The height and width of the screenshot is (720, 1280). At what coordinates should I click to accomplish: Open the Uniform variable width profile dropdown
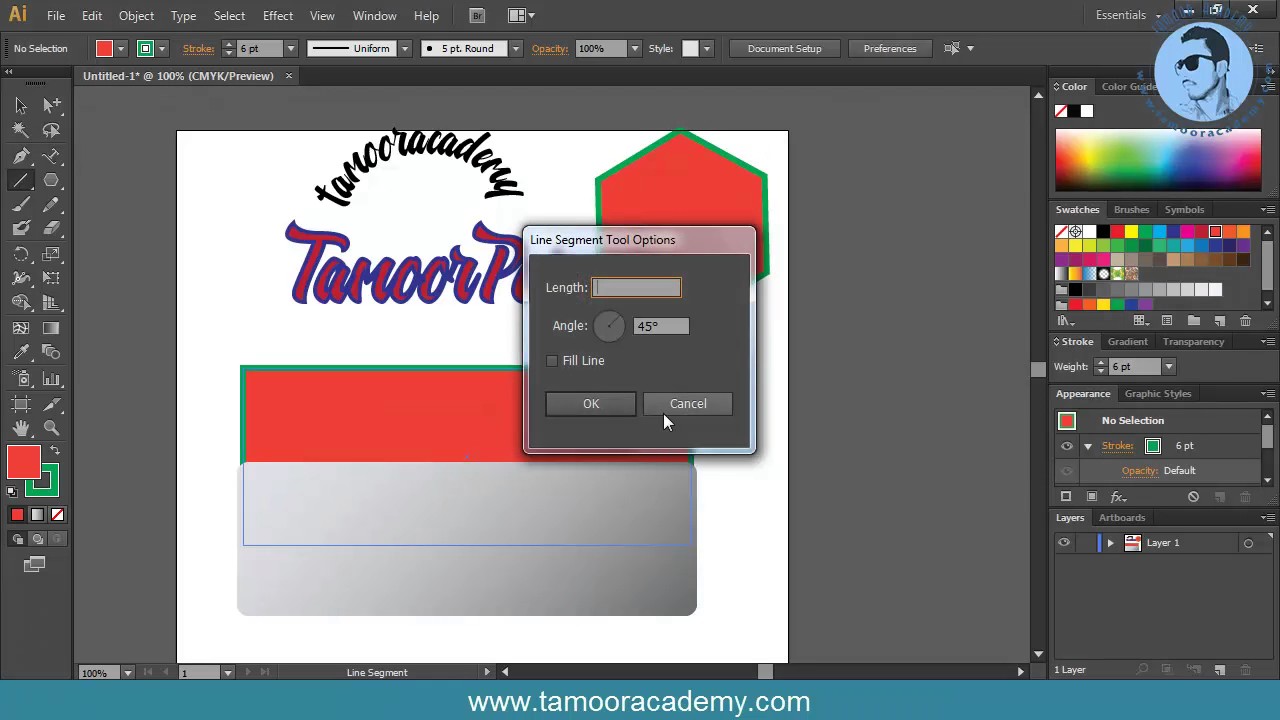(405, 48)
